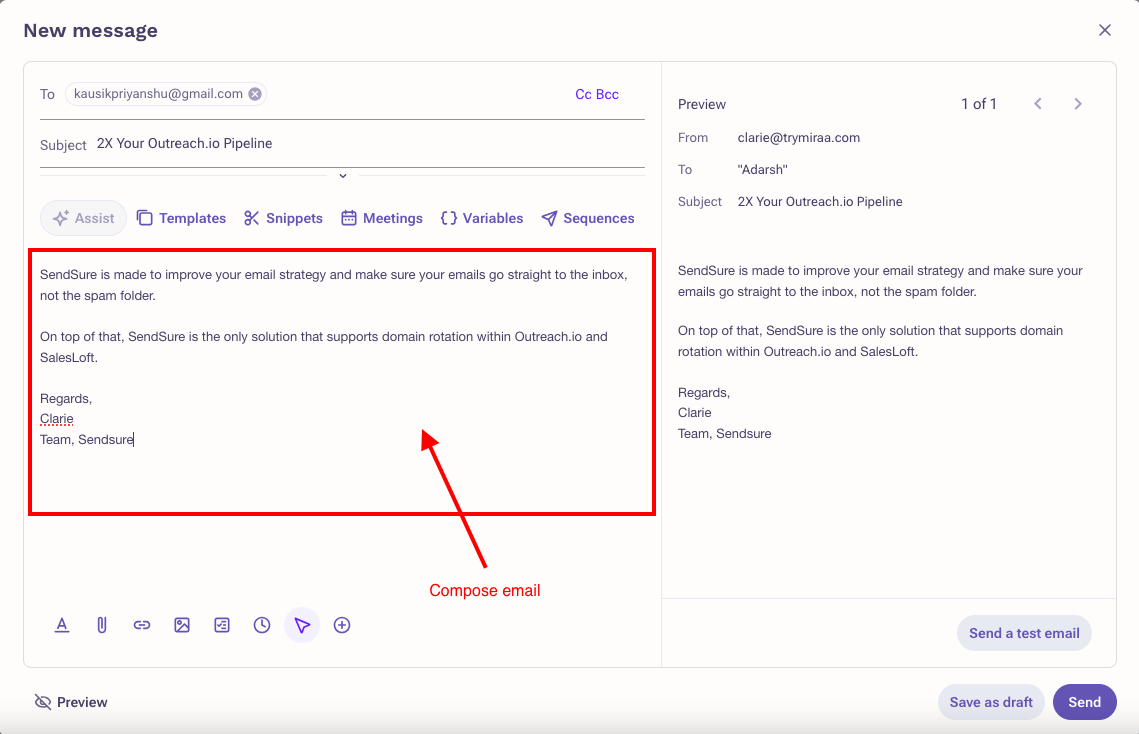The image size is (1139, 734).
Task: Add Cc recipients
Action: [583, 94]
